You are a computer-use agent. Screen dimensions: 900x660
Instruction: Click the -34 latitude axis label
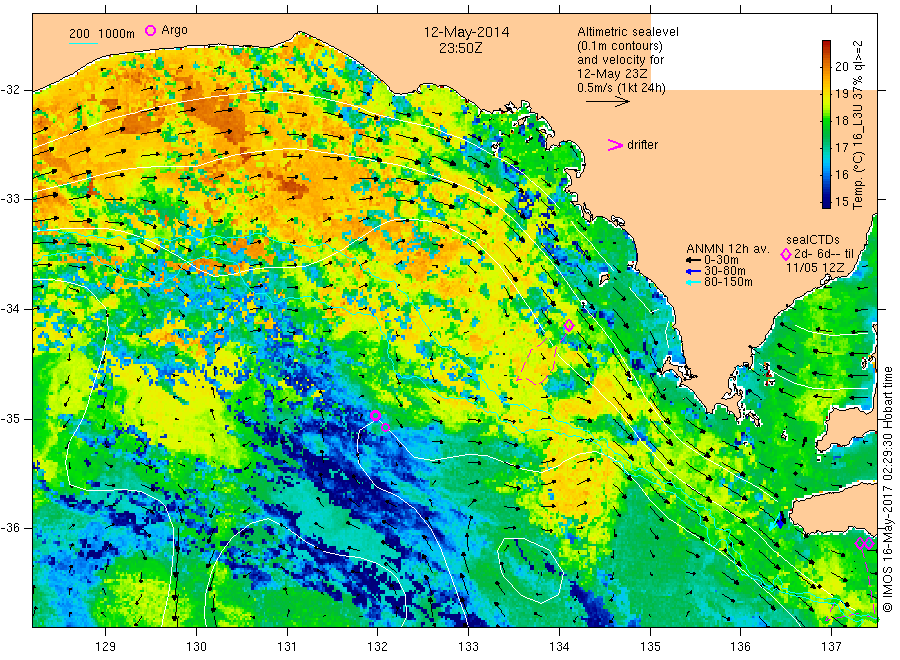coord(10,309)
